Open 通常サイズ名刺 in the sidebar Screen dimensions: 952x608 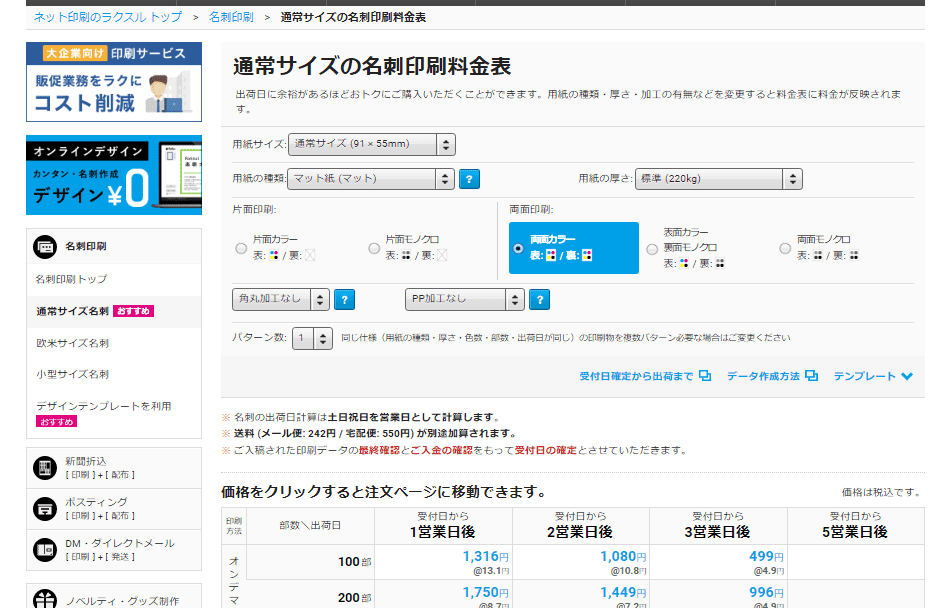point(72,312)
